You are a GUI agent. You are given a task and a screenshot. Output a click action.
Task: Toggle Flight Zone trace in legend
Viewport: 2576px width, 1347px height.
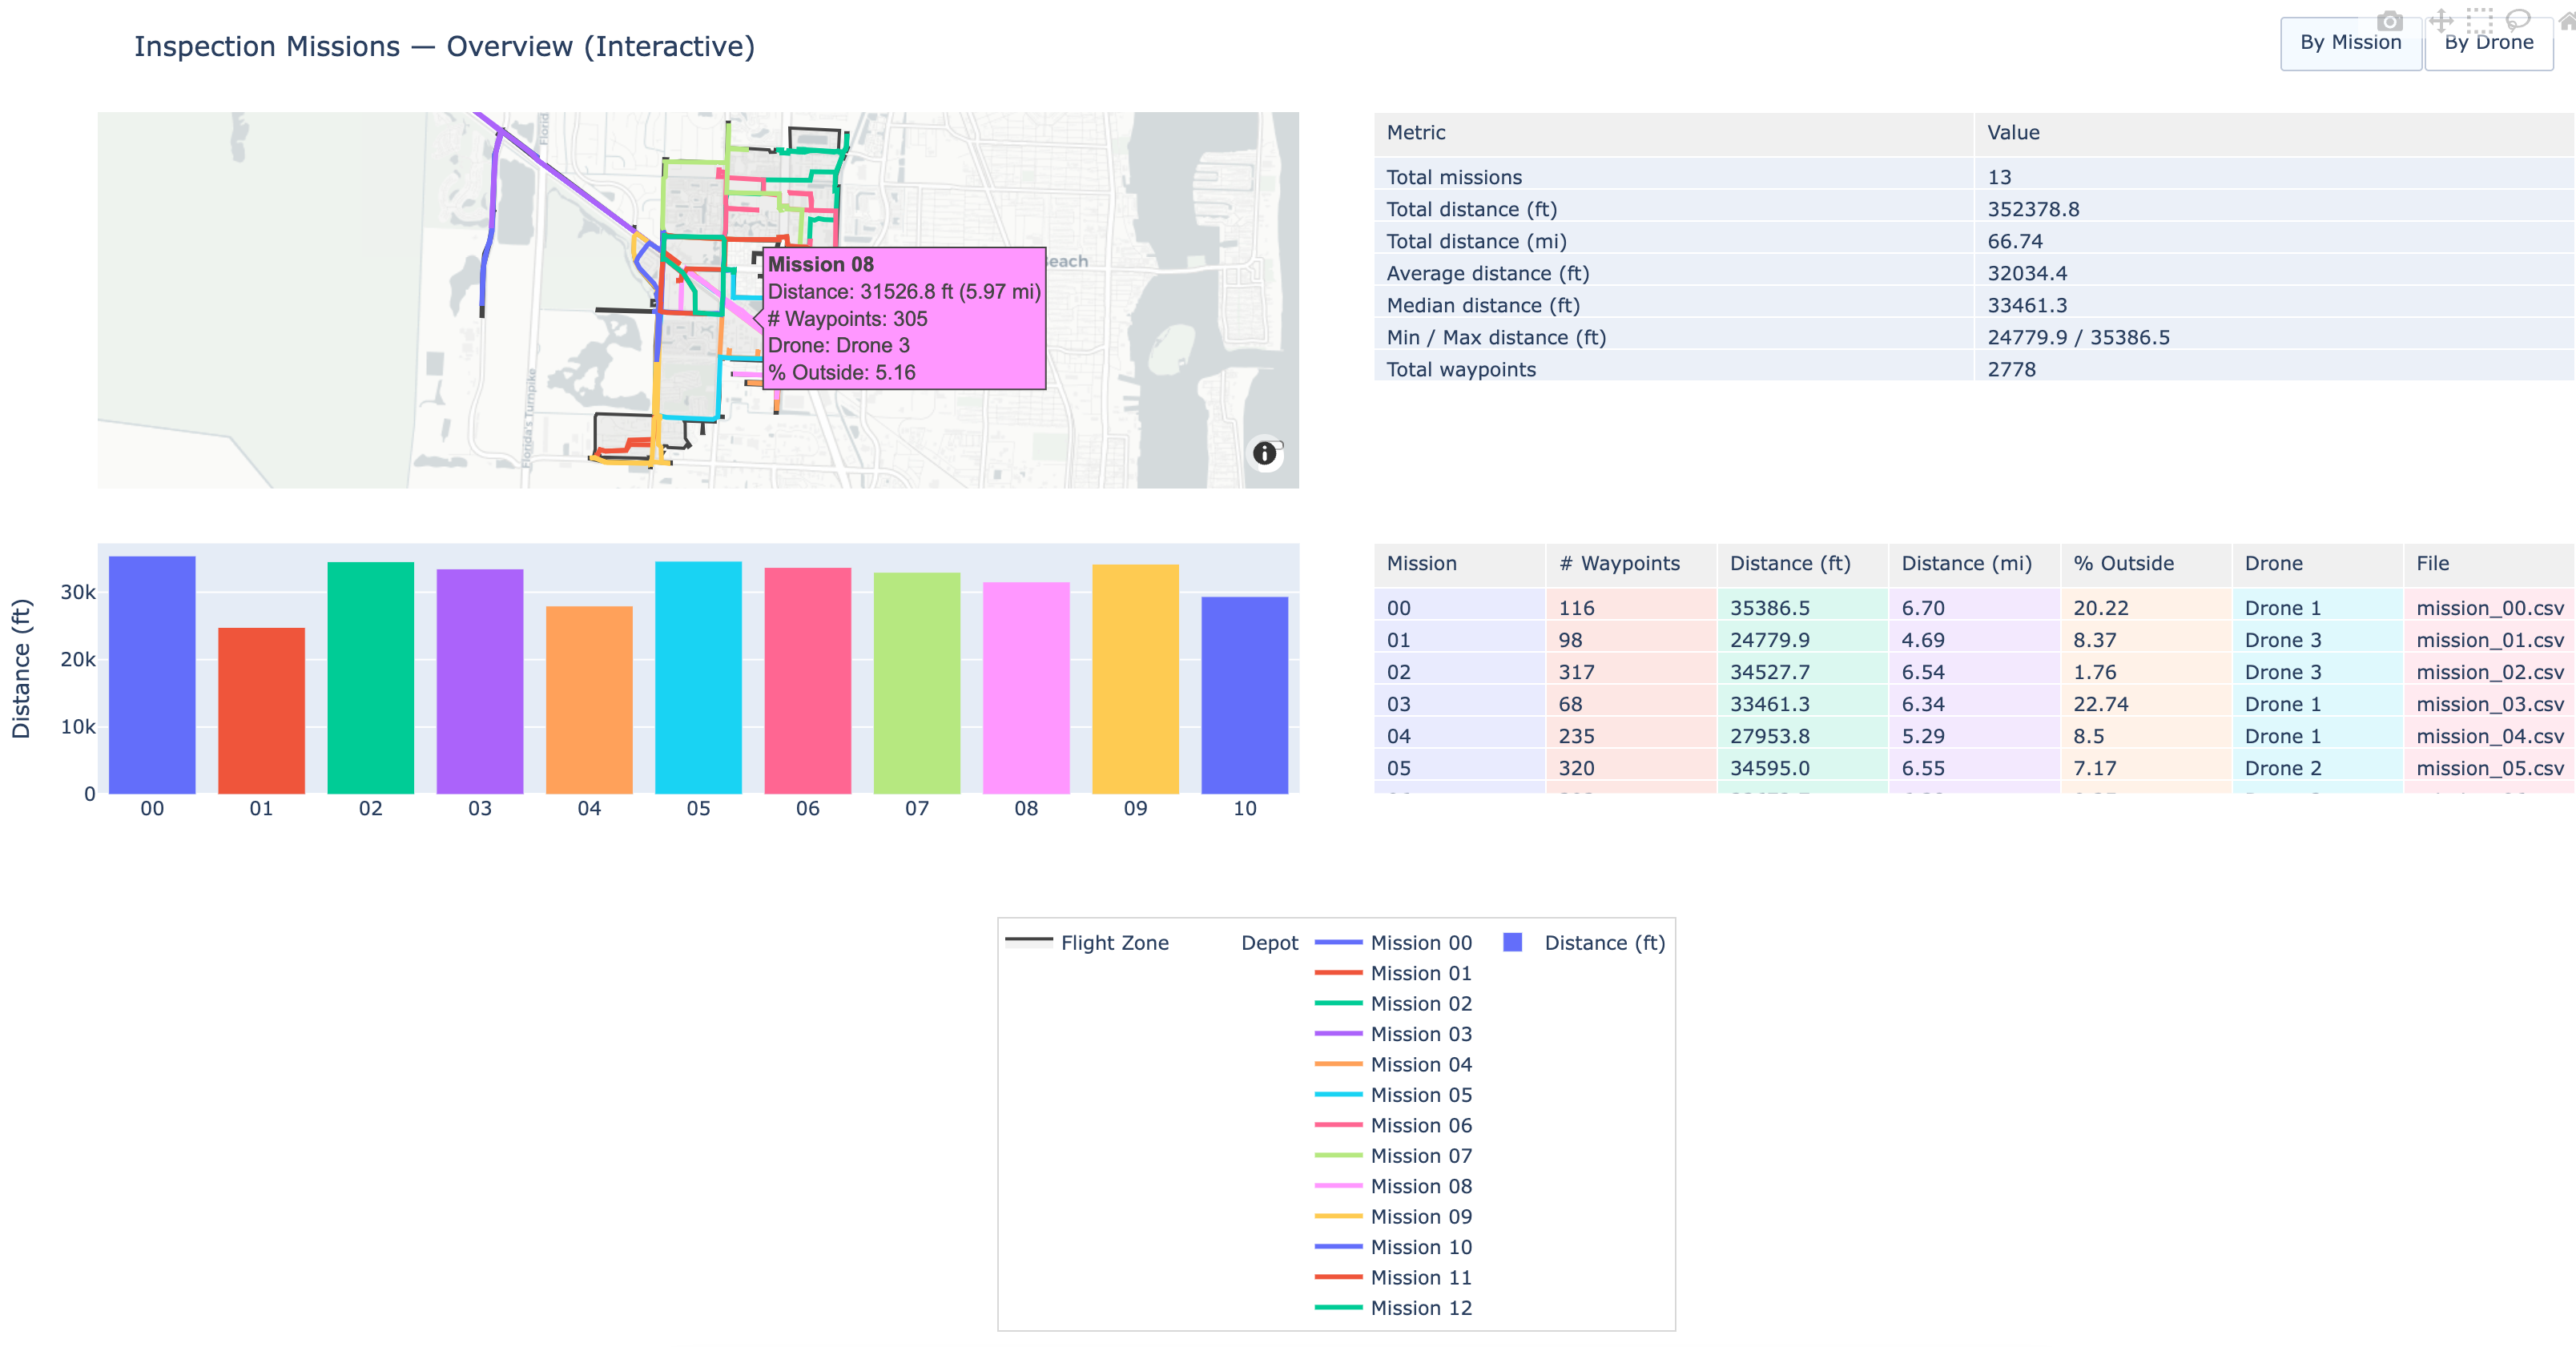1113,942
